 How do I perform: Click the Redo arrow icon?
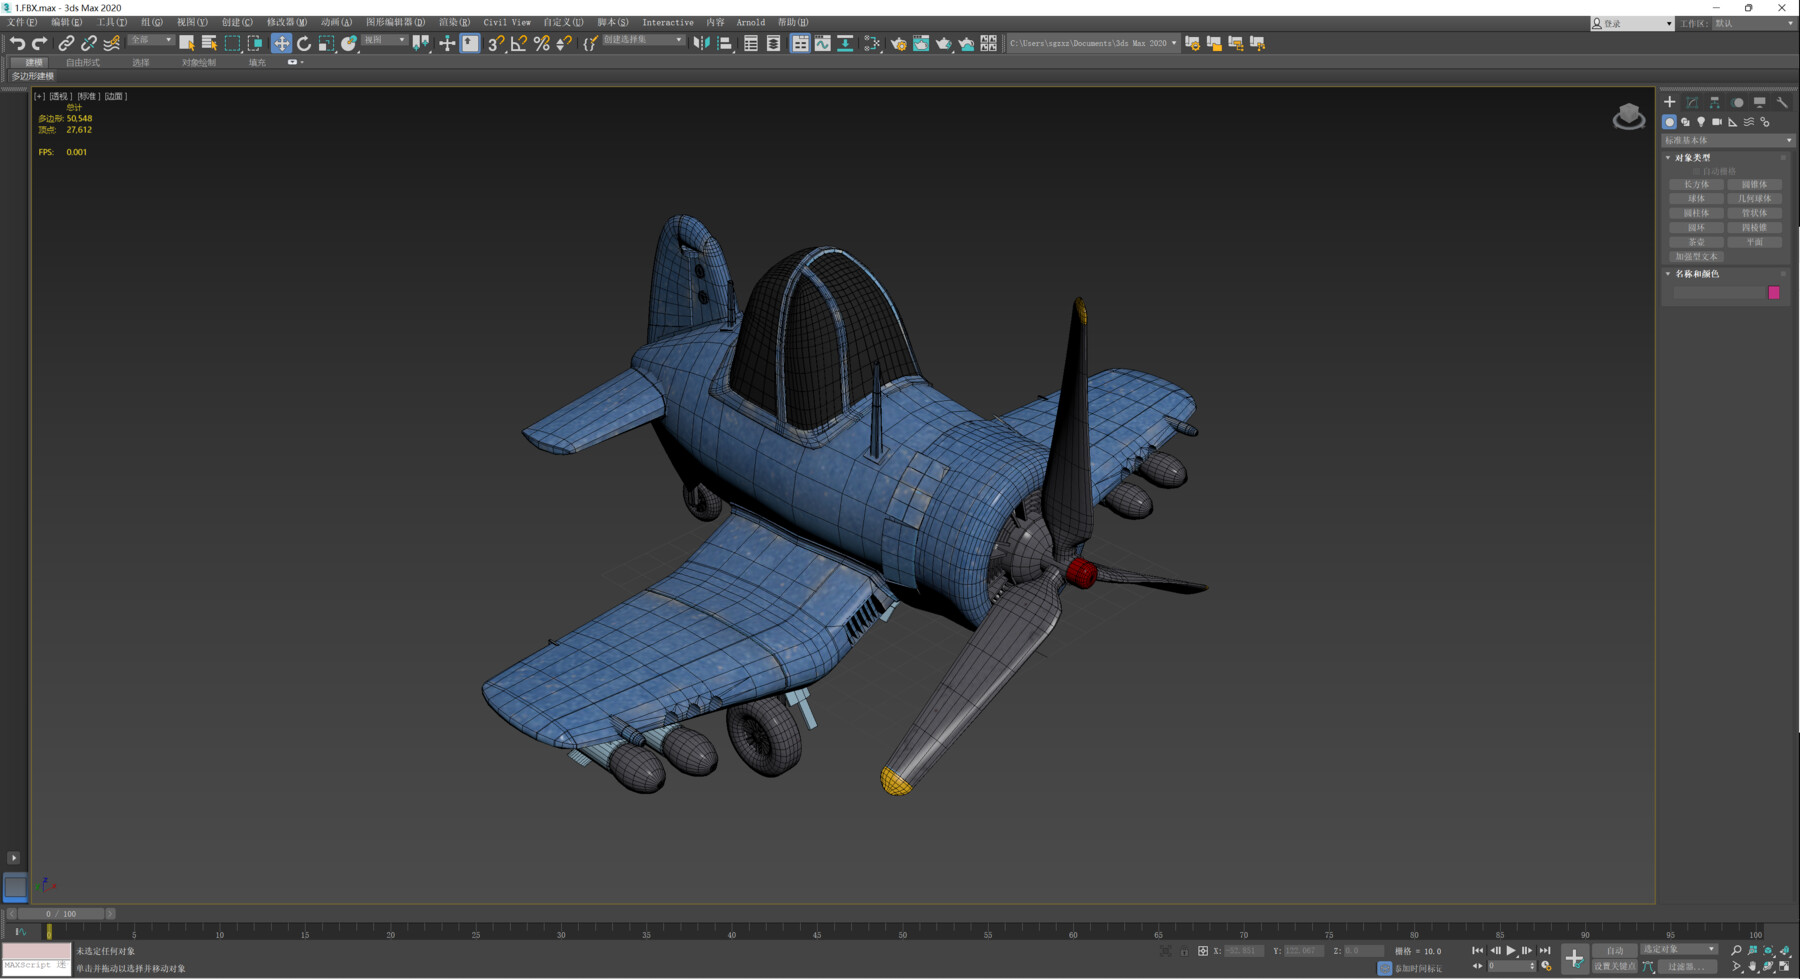point(39,43)
